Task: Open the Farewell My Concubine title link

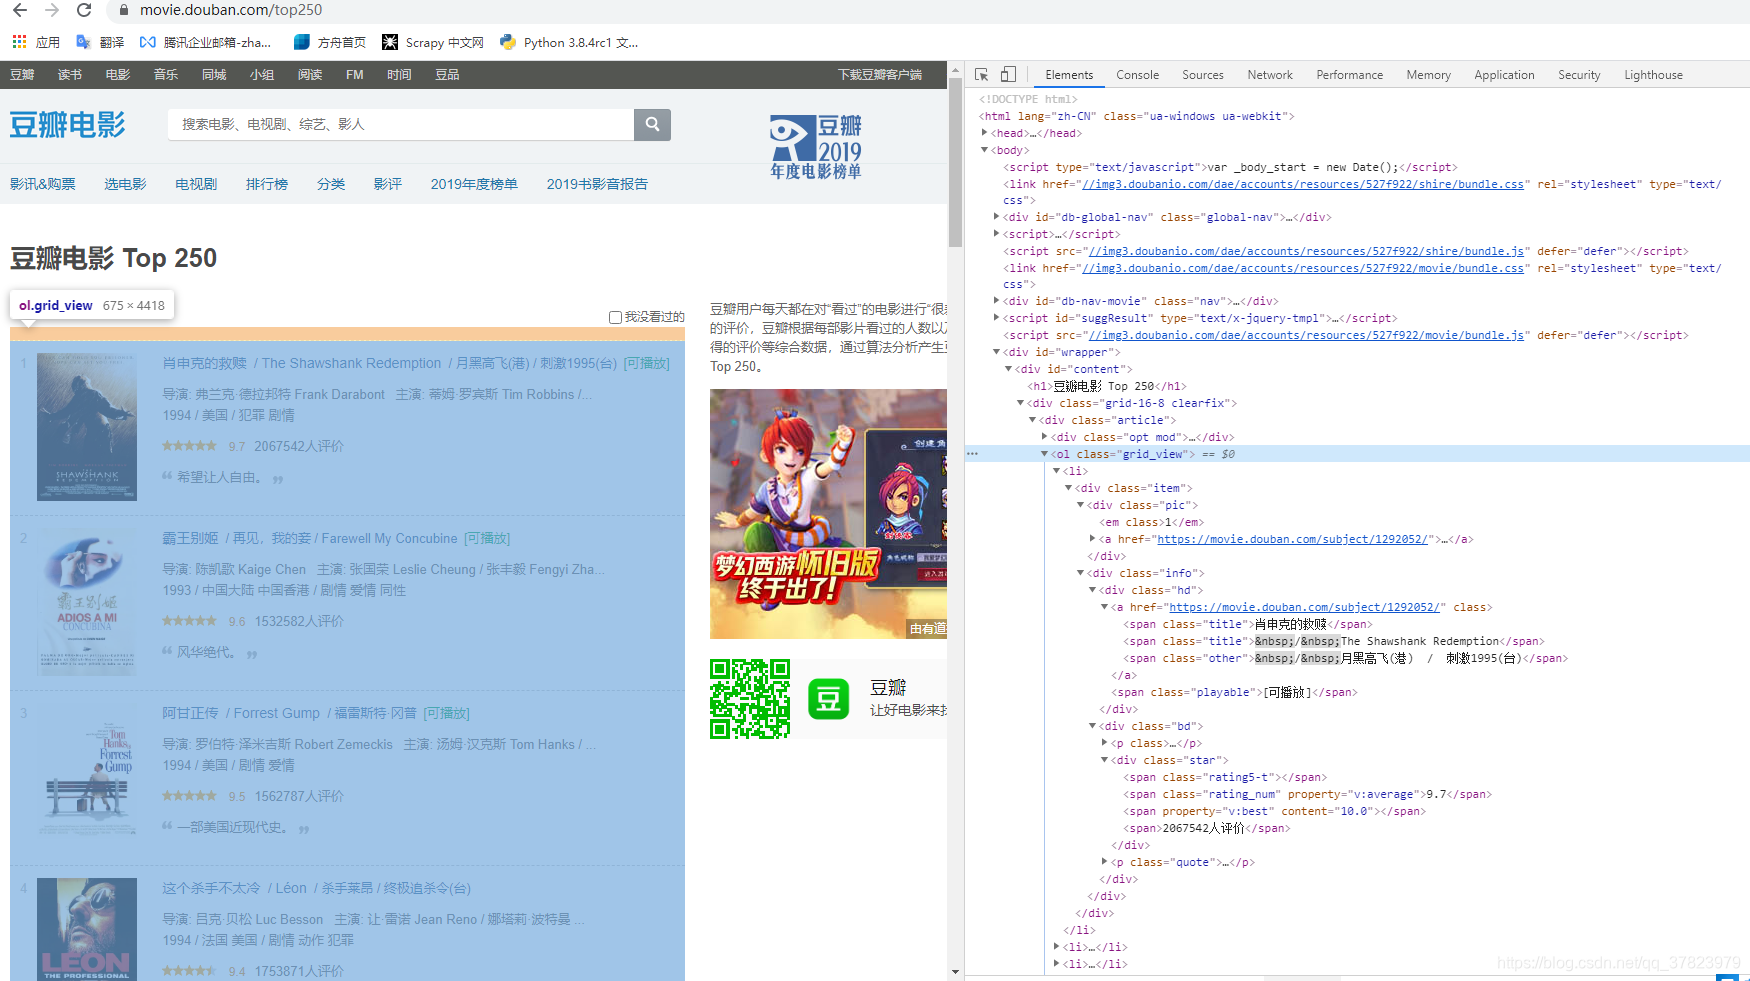Action: click(x=310, y=538)
